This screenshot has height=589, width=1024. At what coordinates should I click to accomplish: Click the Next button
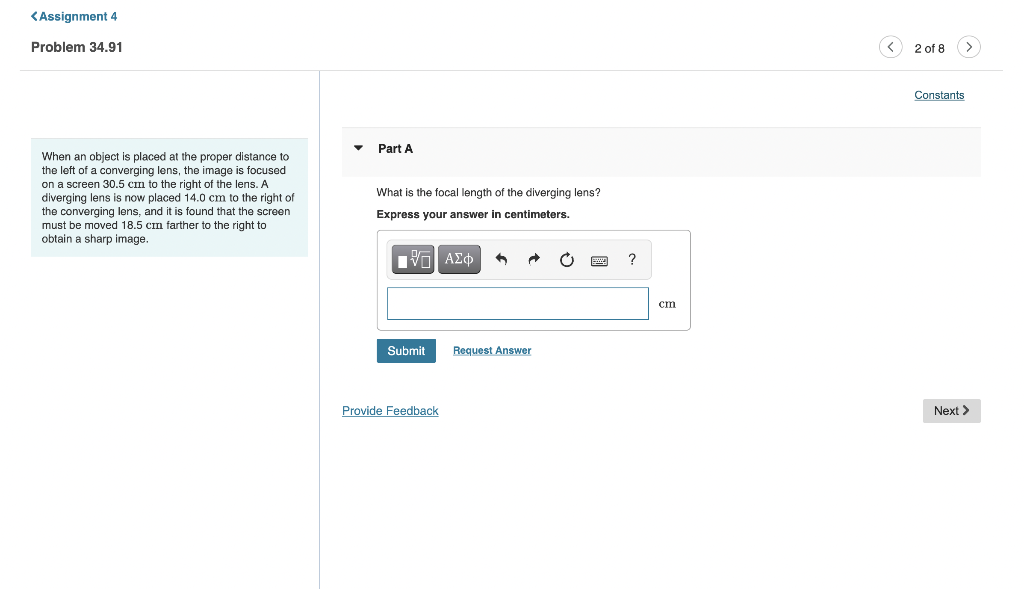tap(952, 411)
